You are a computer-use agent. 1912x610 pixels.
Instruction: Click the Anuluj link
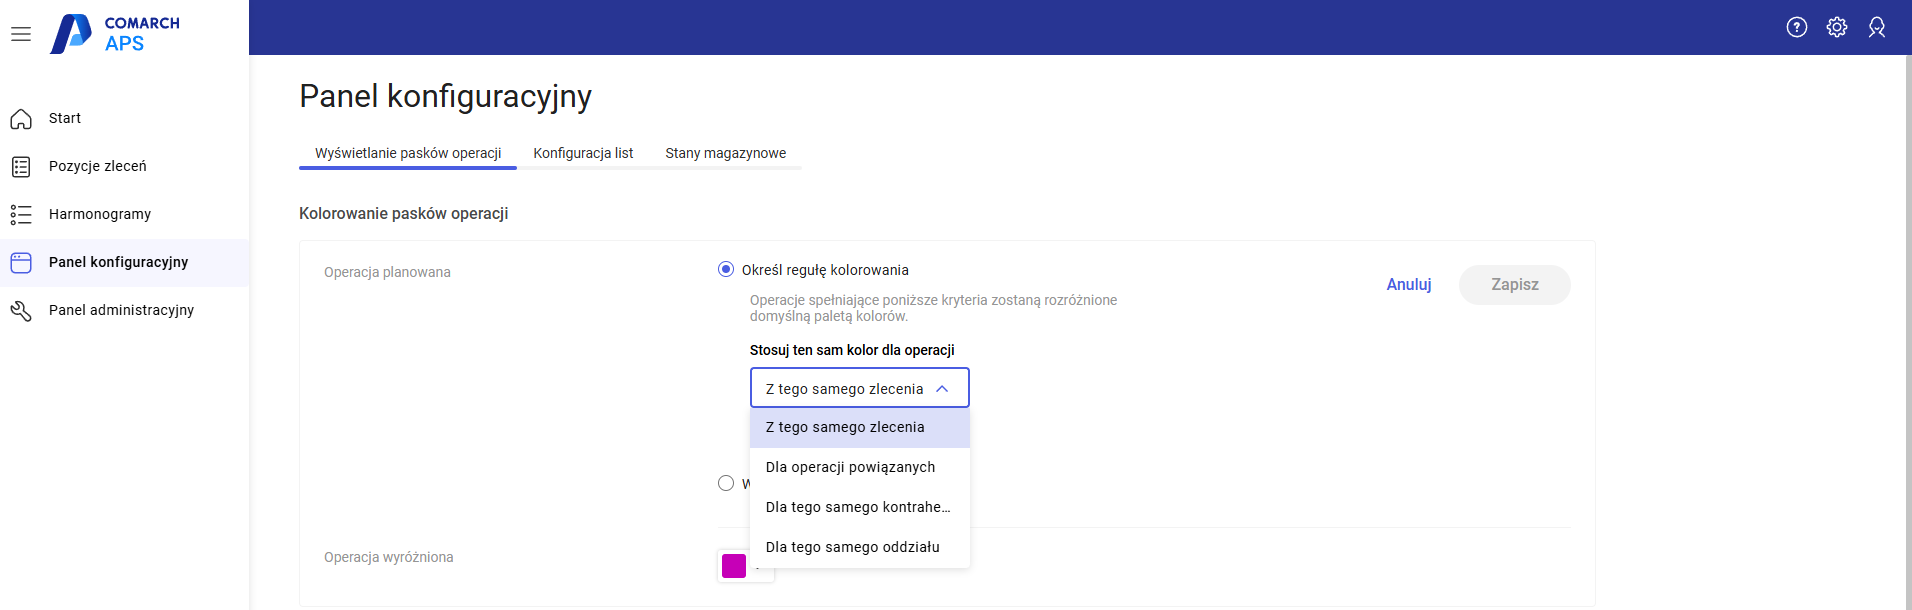1408,285
